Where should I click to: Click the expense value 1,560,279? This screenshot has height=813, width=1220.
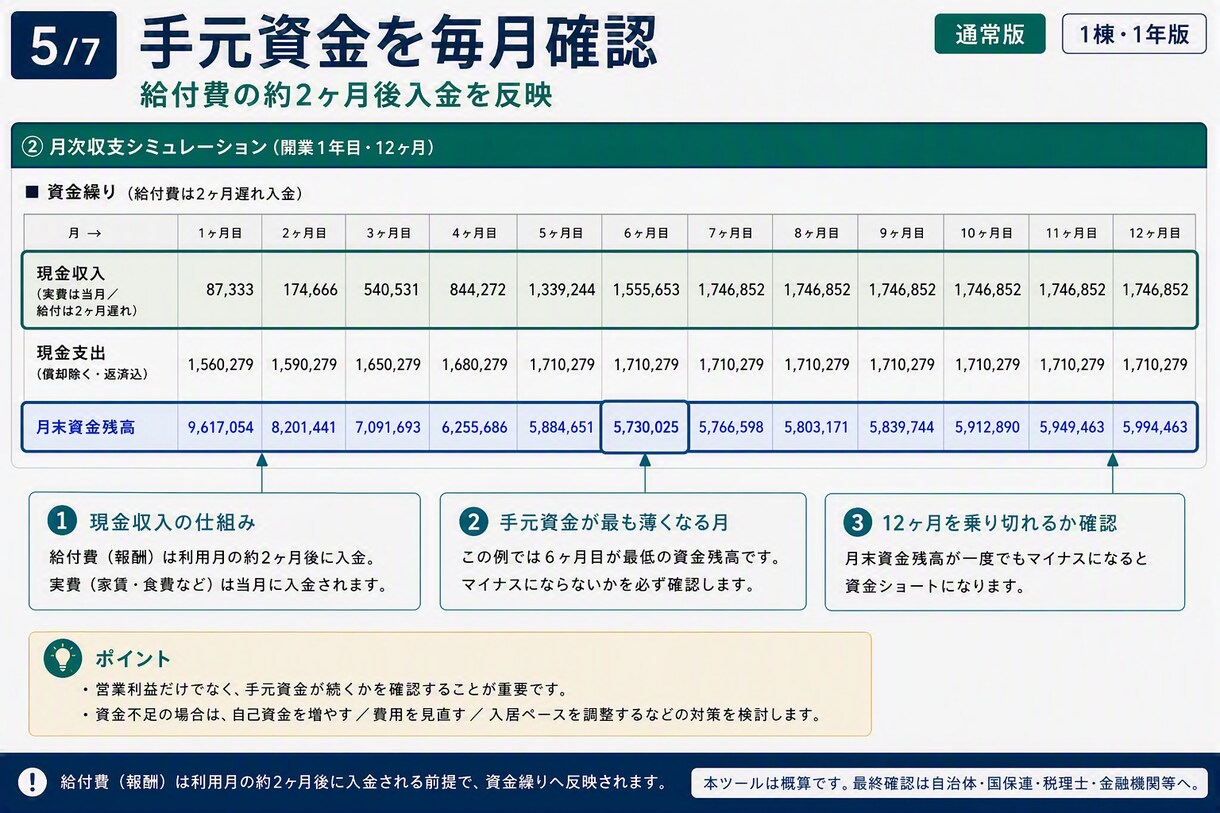click(x=221, y=365)
